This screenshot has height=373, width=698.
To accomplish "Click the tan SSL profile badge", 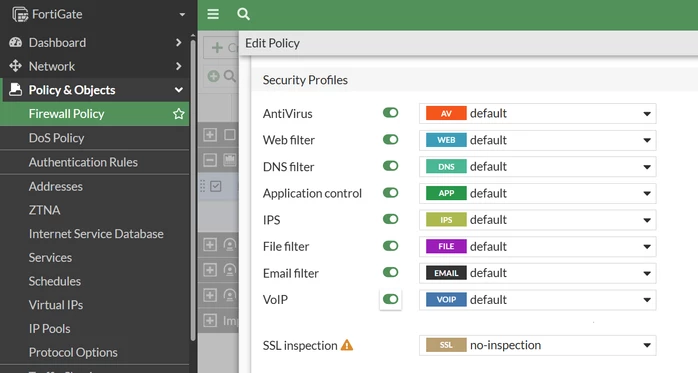I will coord(446,345).
